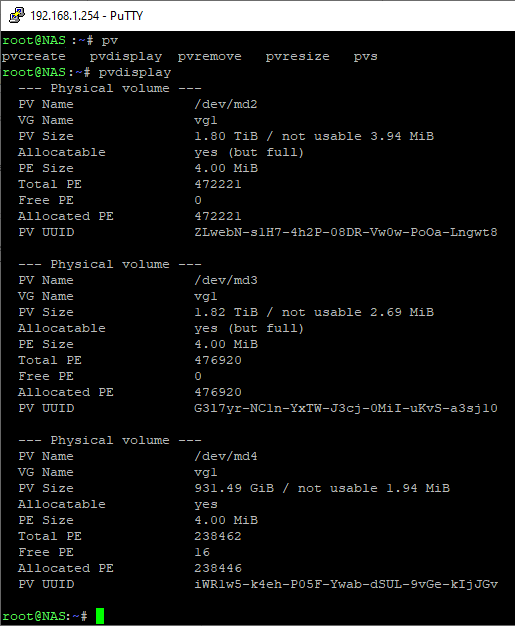Click the Total PE value 476920
The height and width of the screenshot is (627, 515).
[218, 360]
